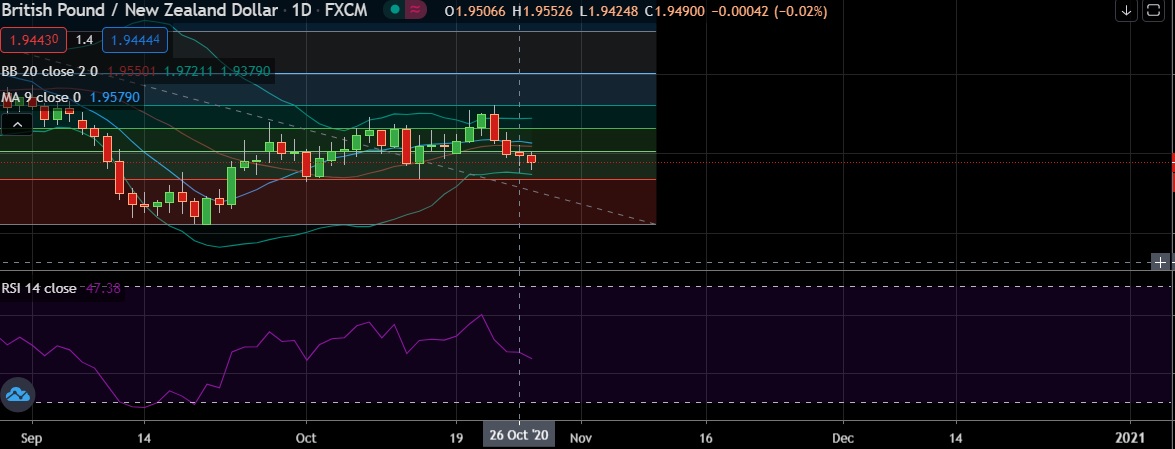Click the down-arrow button at top right
Screen dimensions: 1175x449
1126,10
